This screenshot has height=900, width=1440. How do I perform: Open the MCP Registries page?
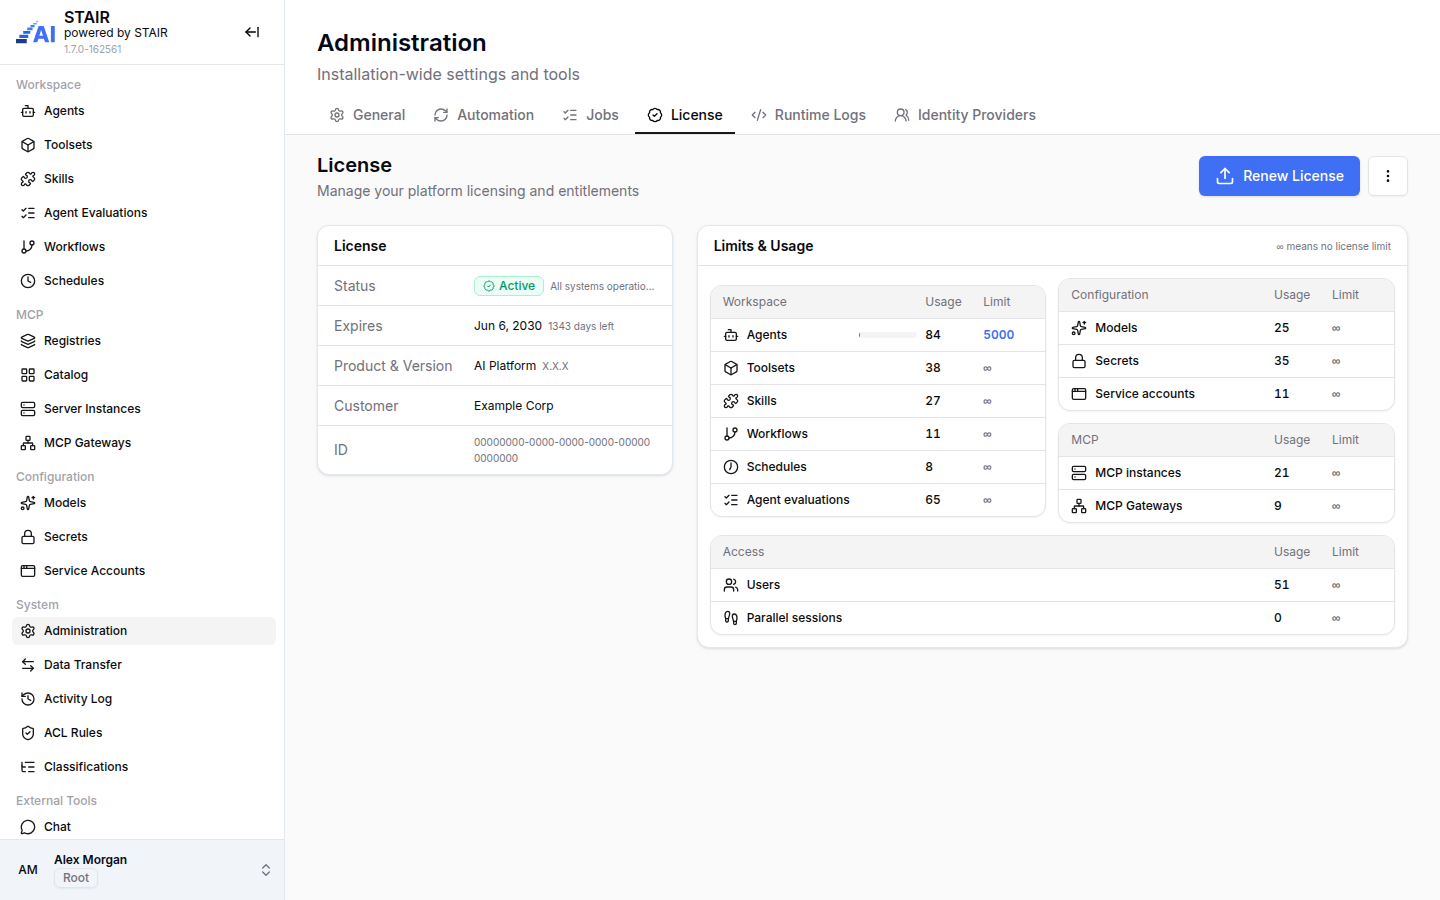click(x=144, y=341)
